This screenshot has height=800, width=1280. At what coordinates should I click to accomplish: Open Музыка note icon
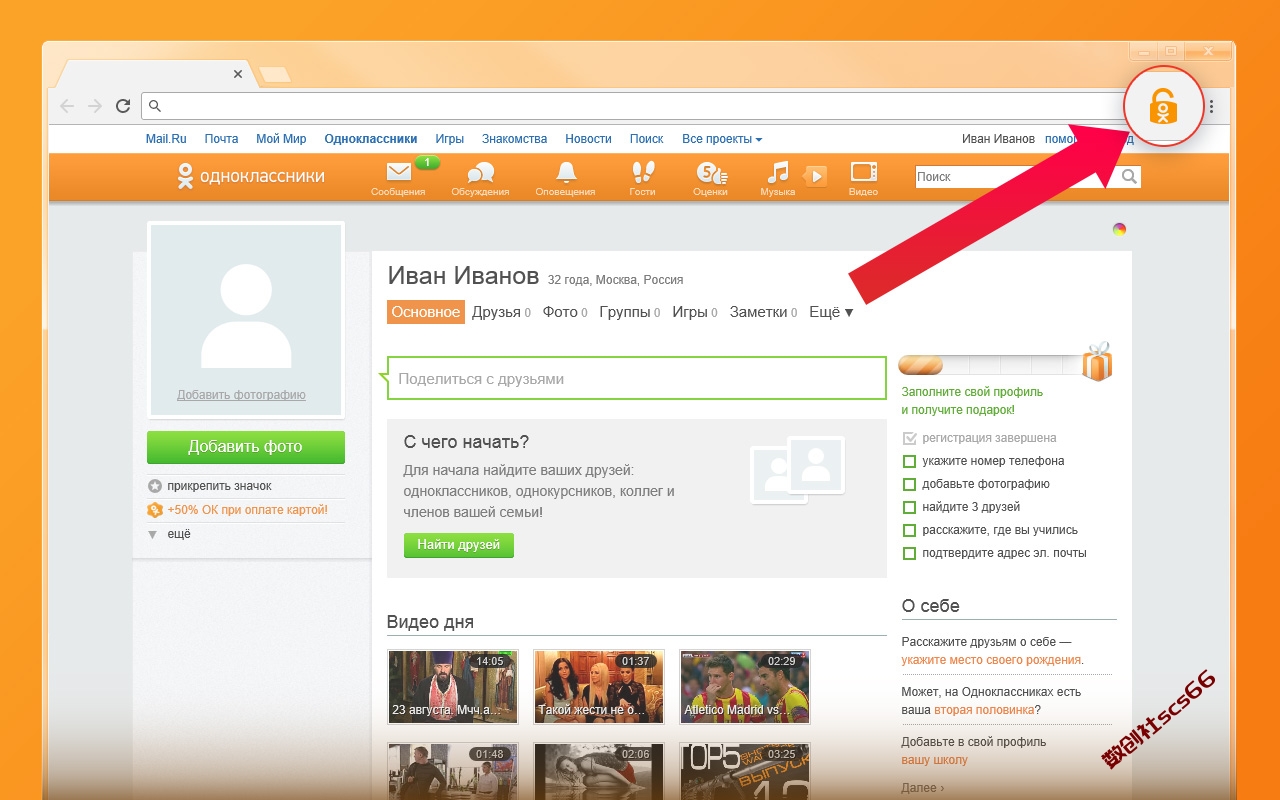pos(778,172)
